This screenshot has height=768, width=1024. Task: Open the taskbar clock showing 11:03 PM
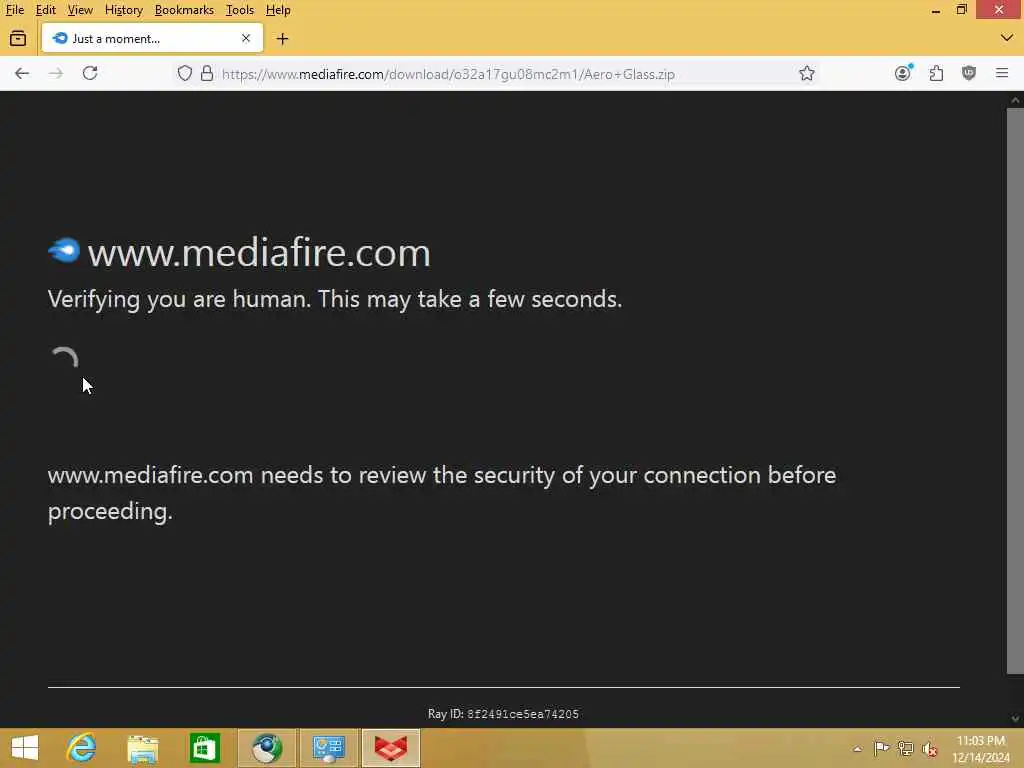pos(980,748)
